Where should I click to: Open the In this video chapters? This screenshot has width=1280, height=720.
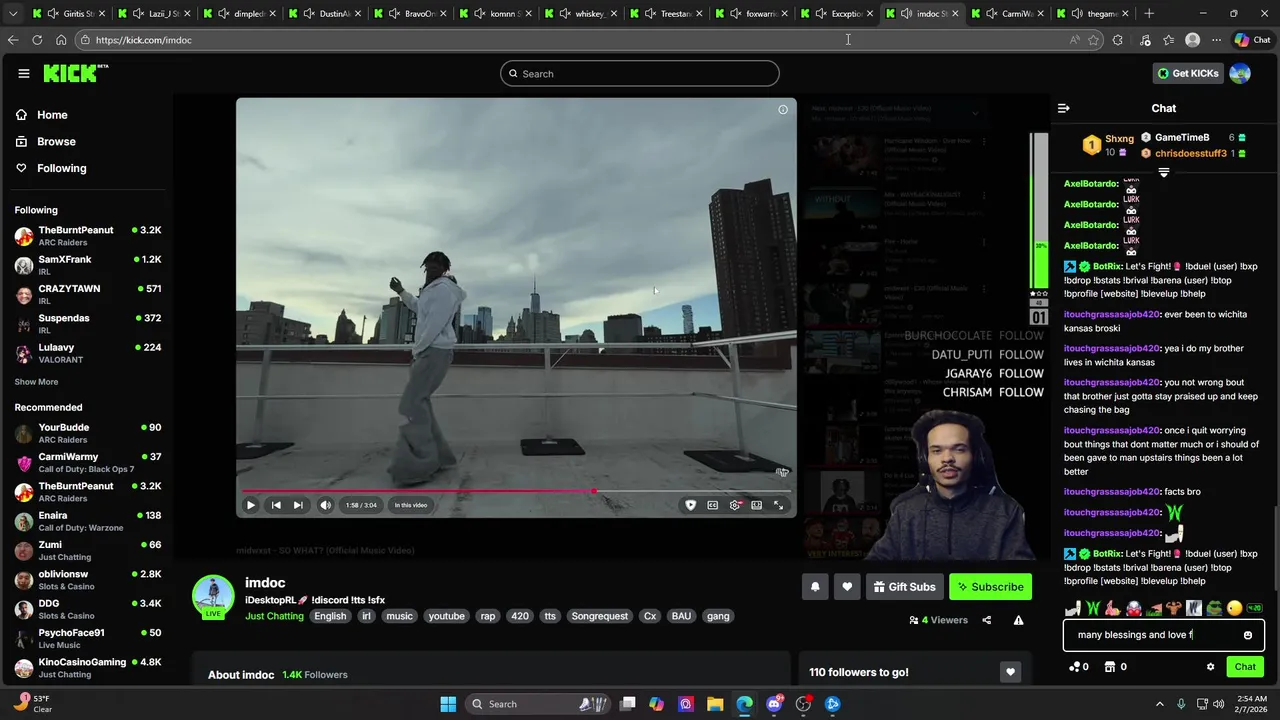(411, 505)
